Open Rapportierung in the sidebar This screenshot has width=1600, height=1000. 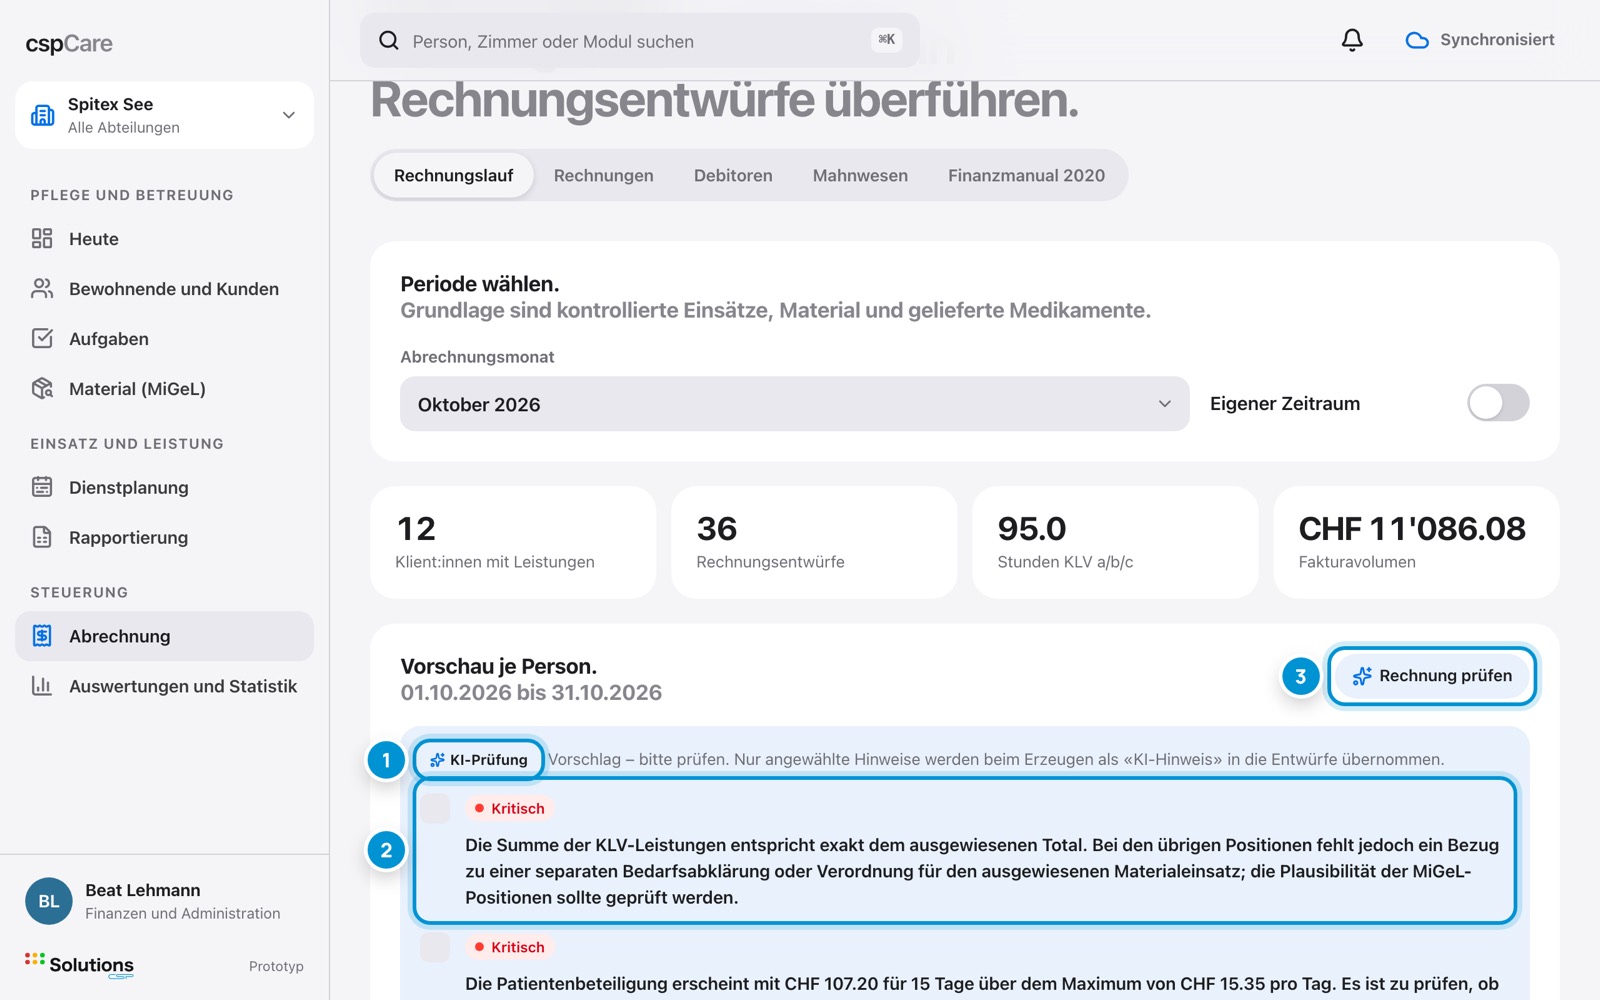[164, 538]
